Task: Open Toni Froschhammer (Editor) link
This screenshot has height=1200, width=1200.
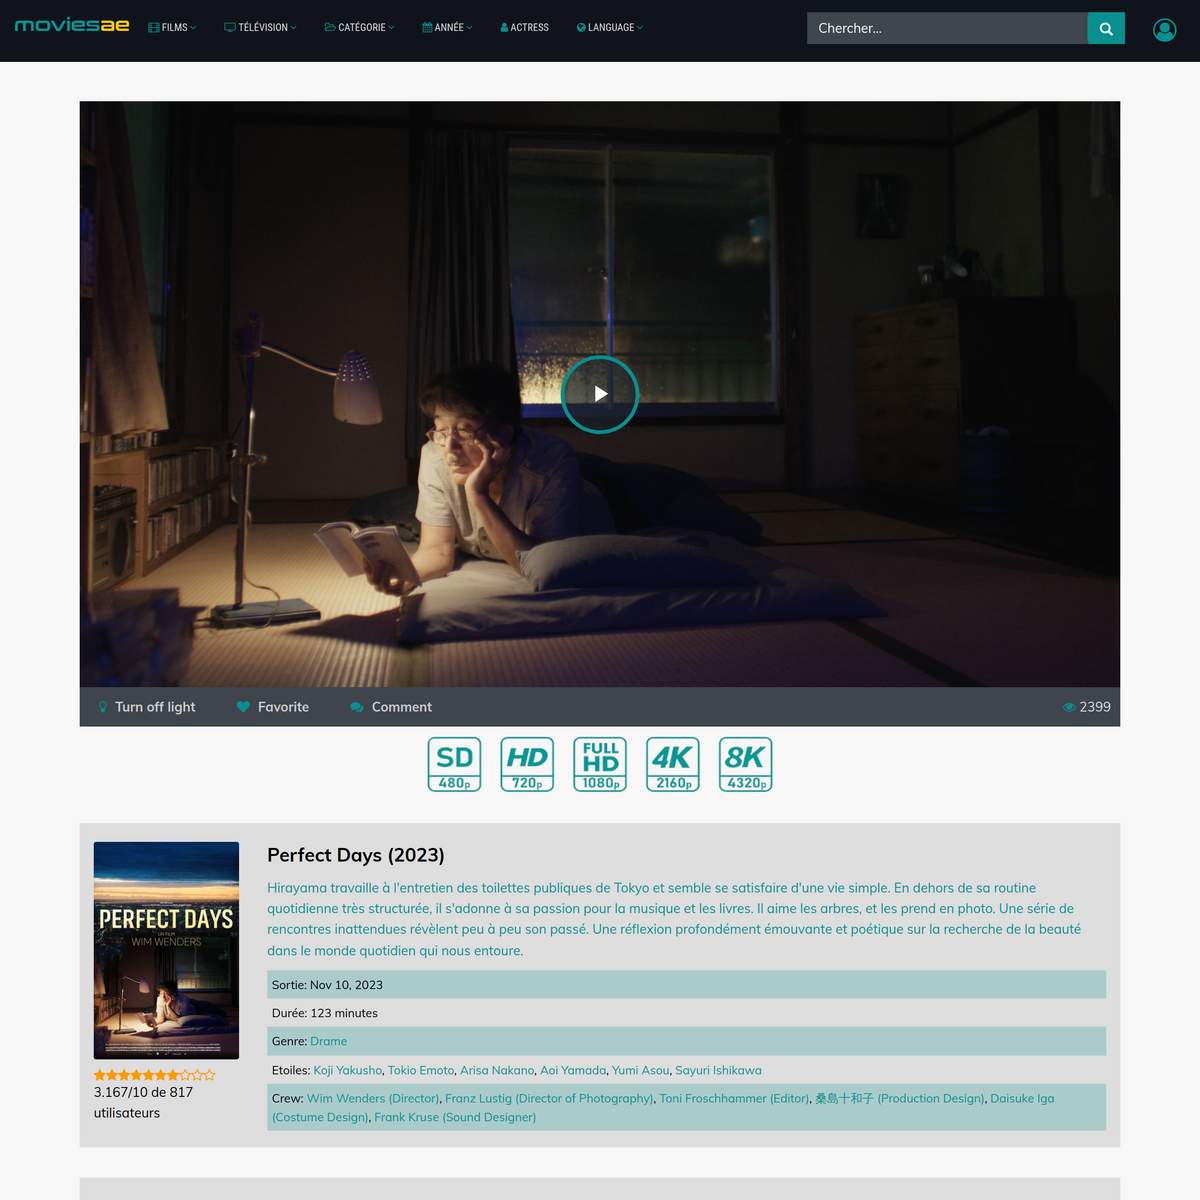Action: (734, 1098)
